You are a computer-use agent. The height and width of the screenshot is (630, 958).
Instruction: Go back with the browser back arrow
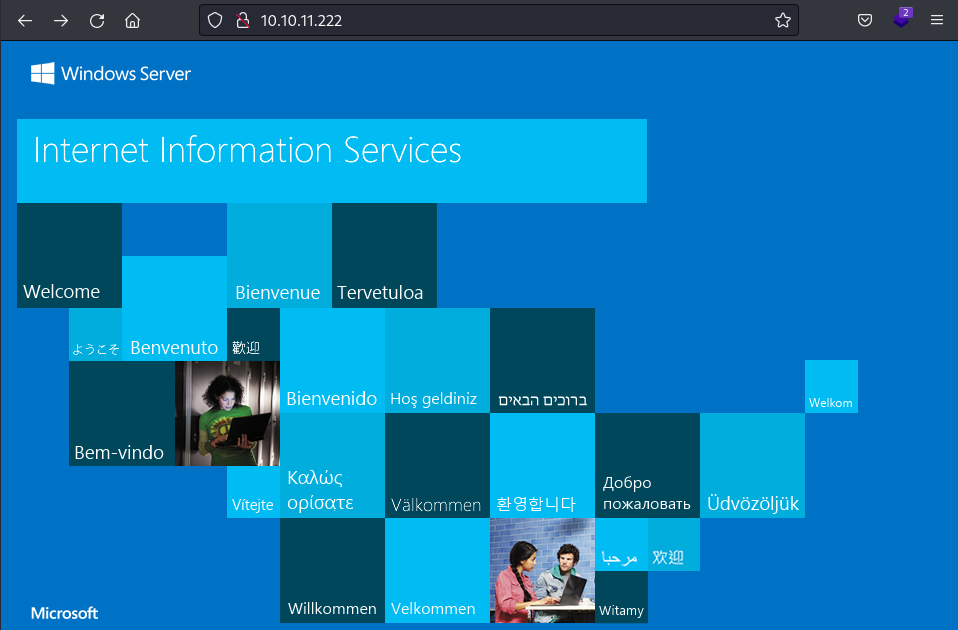[25, 21]
